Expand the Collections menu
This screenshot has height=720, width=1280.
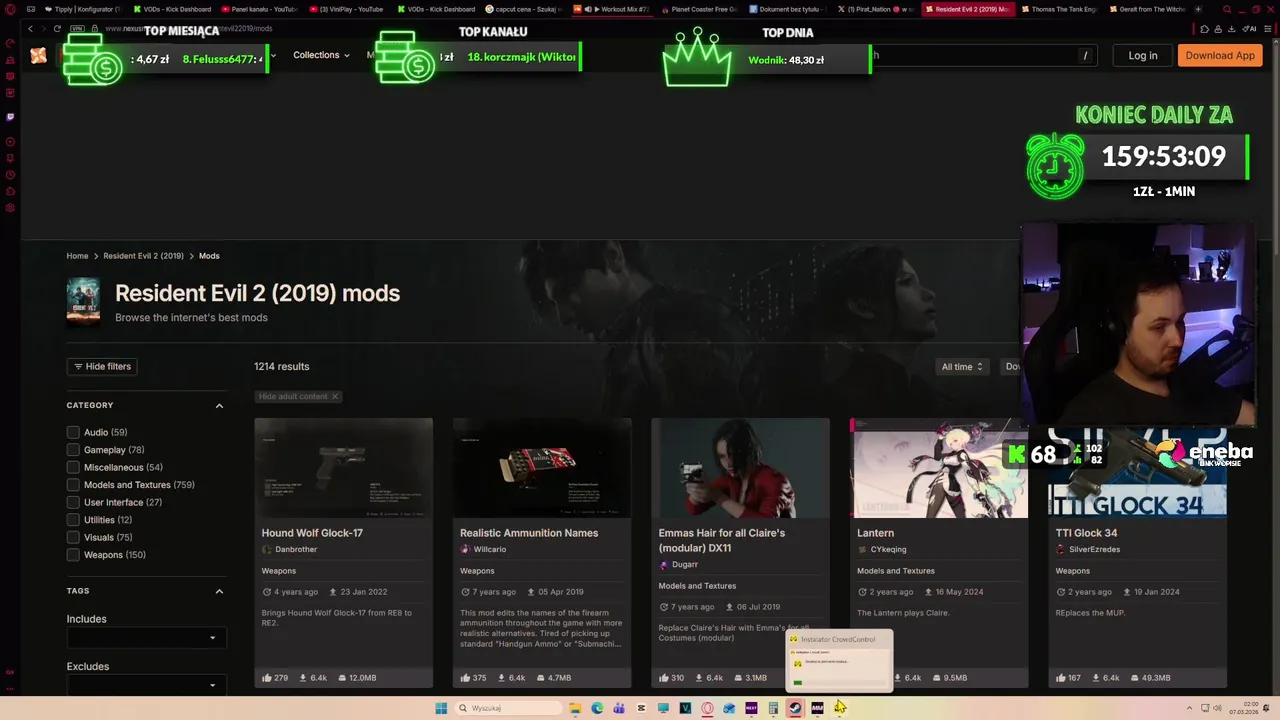[321, 55]
